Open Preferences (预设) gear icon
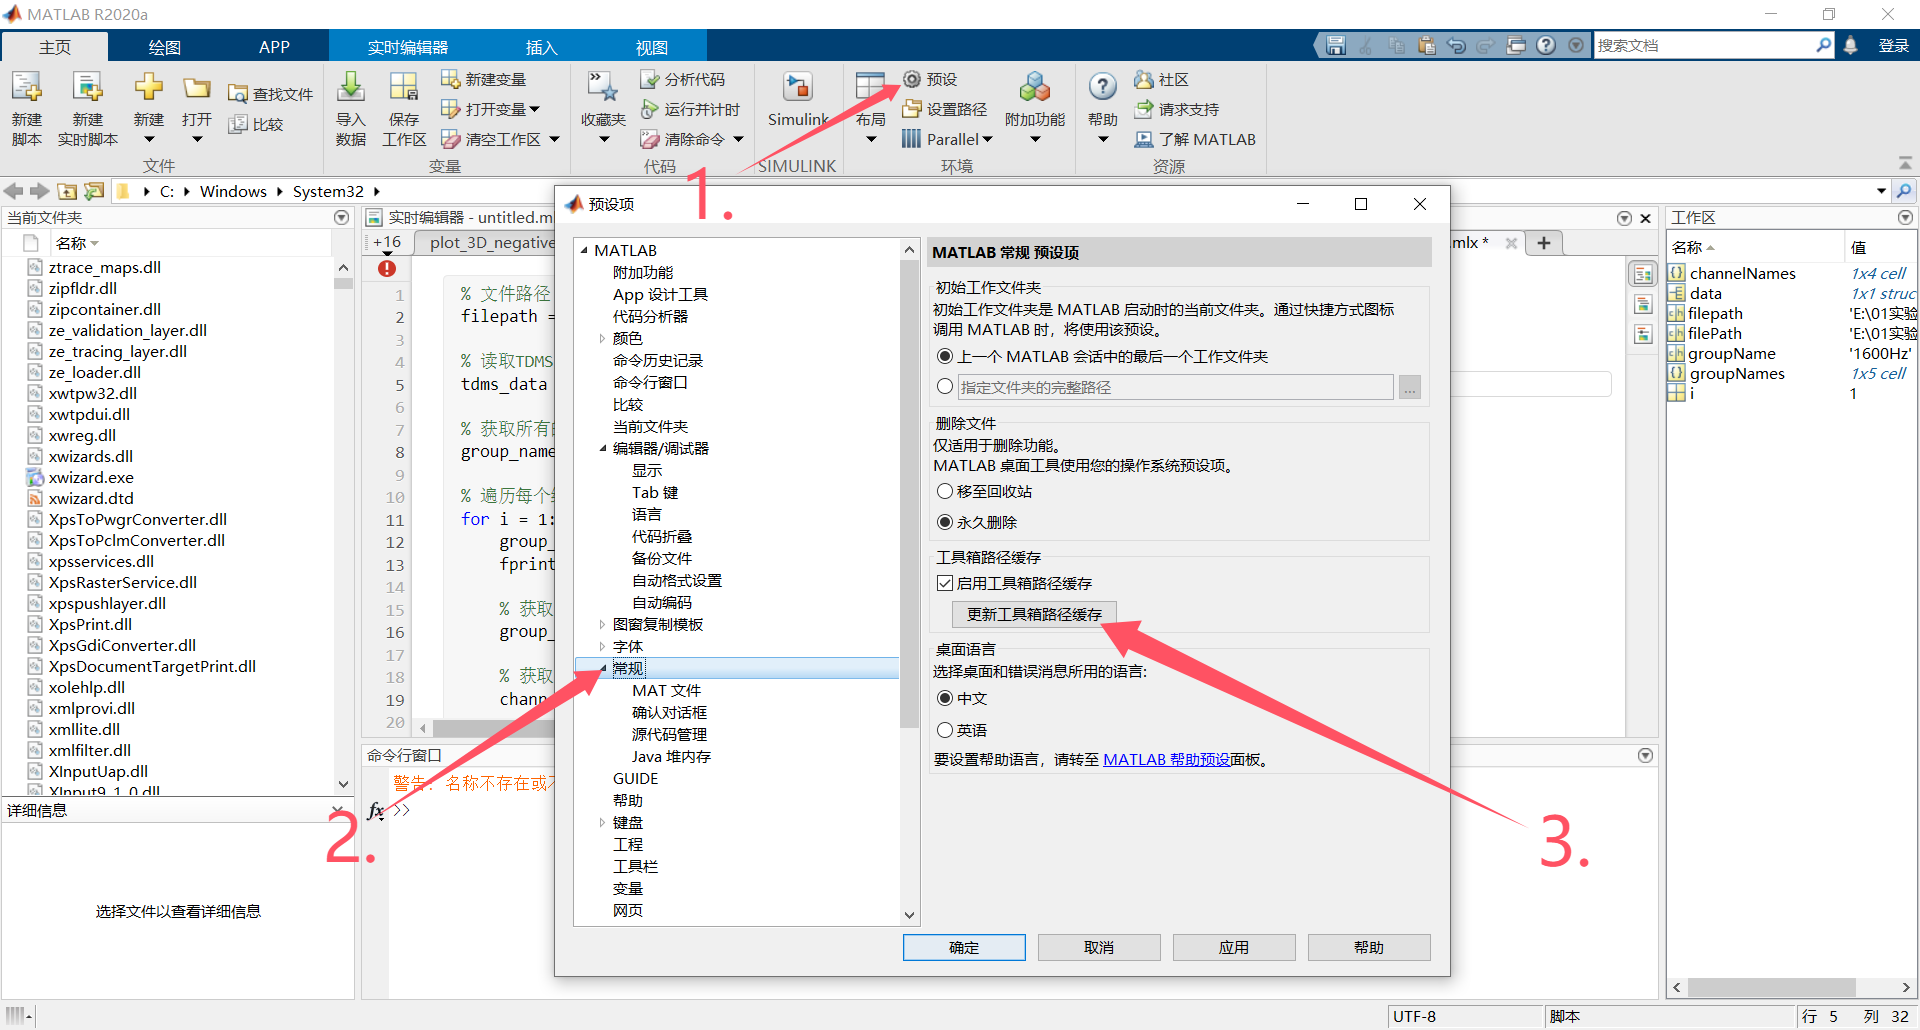 [912, 79]
